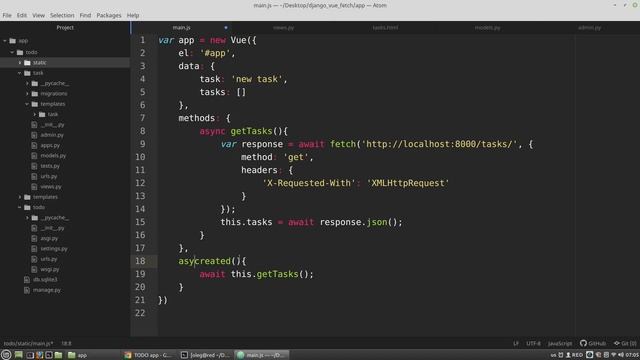640x360 pixels.
Task: Click the file icon next to settings.py
Action: pyautogui.click(x=34, y=249)
